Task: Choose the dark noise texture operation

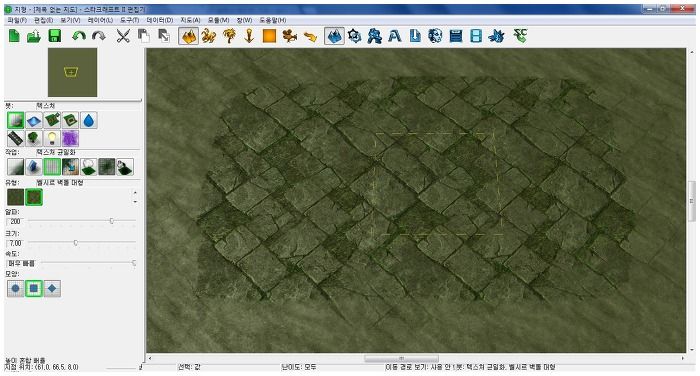Action: [107, 167]
